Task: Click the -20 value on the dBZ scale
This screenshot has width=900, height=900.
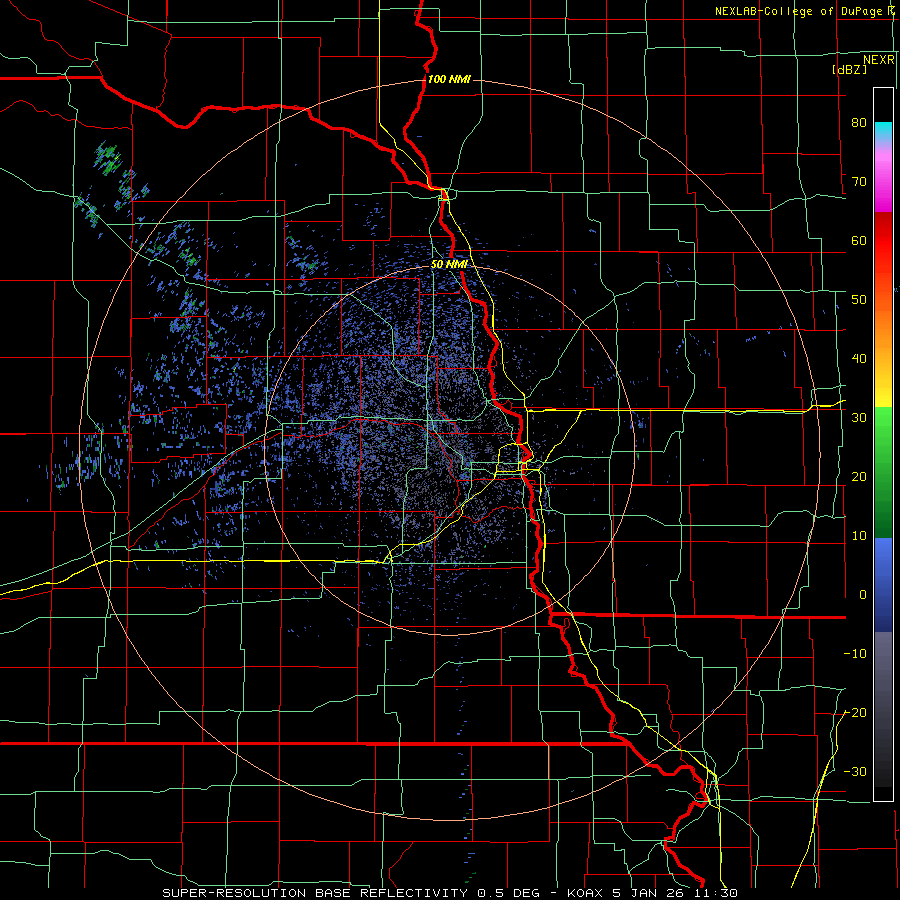Action: [855, 713]
